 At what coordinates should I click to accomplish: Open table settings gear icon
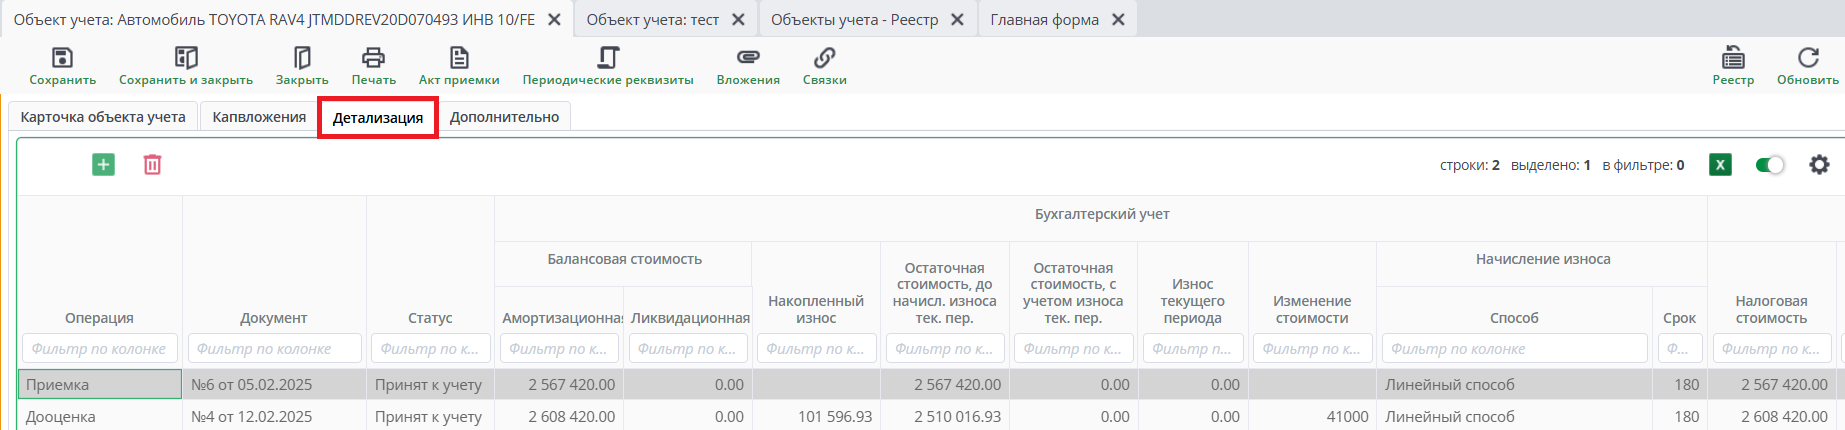(x=1819, y=165)
